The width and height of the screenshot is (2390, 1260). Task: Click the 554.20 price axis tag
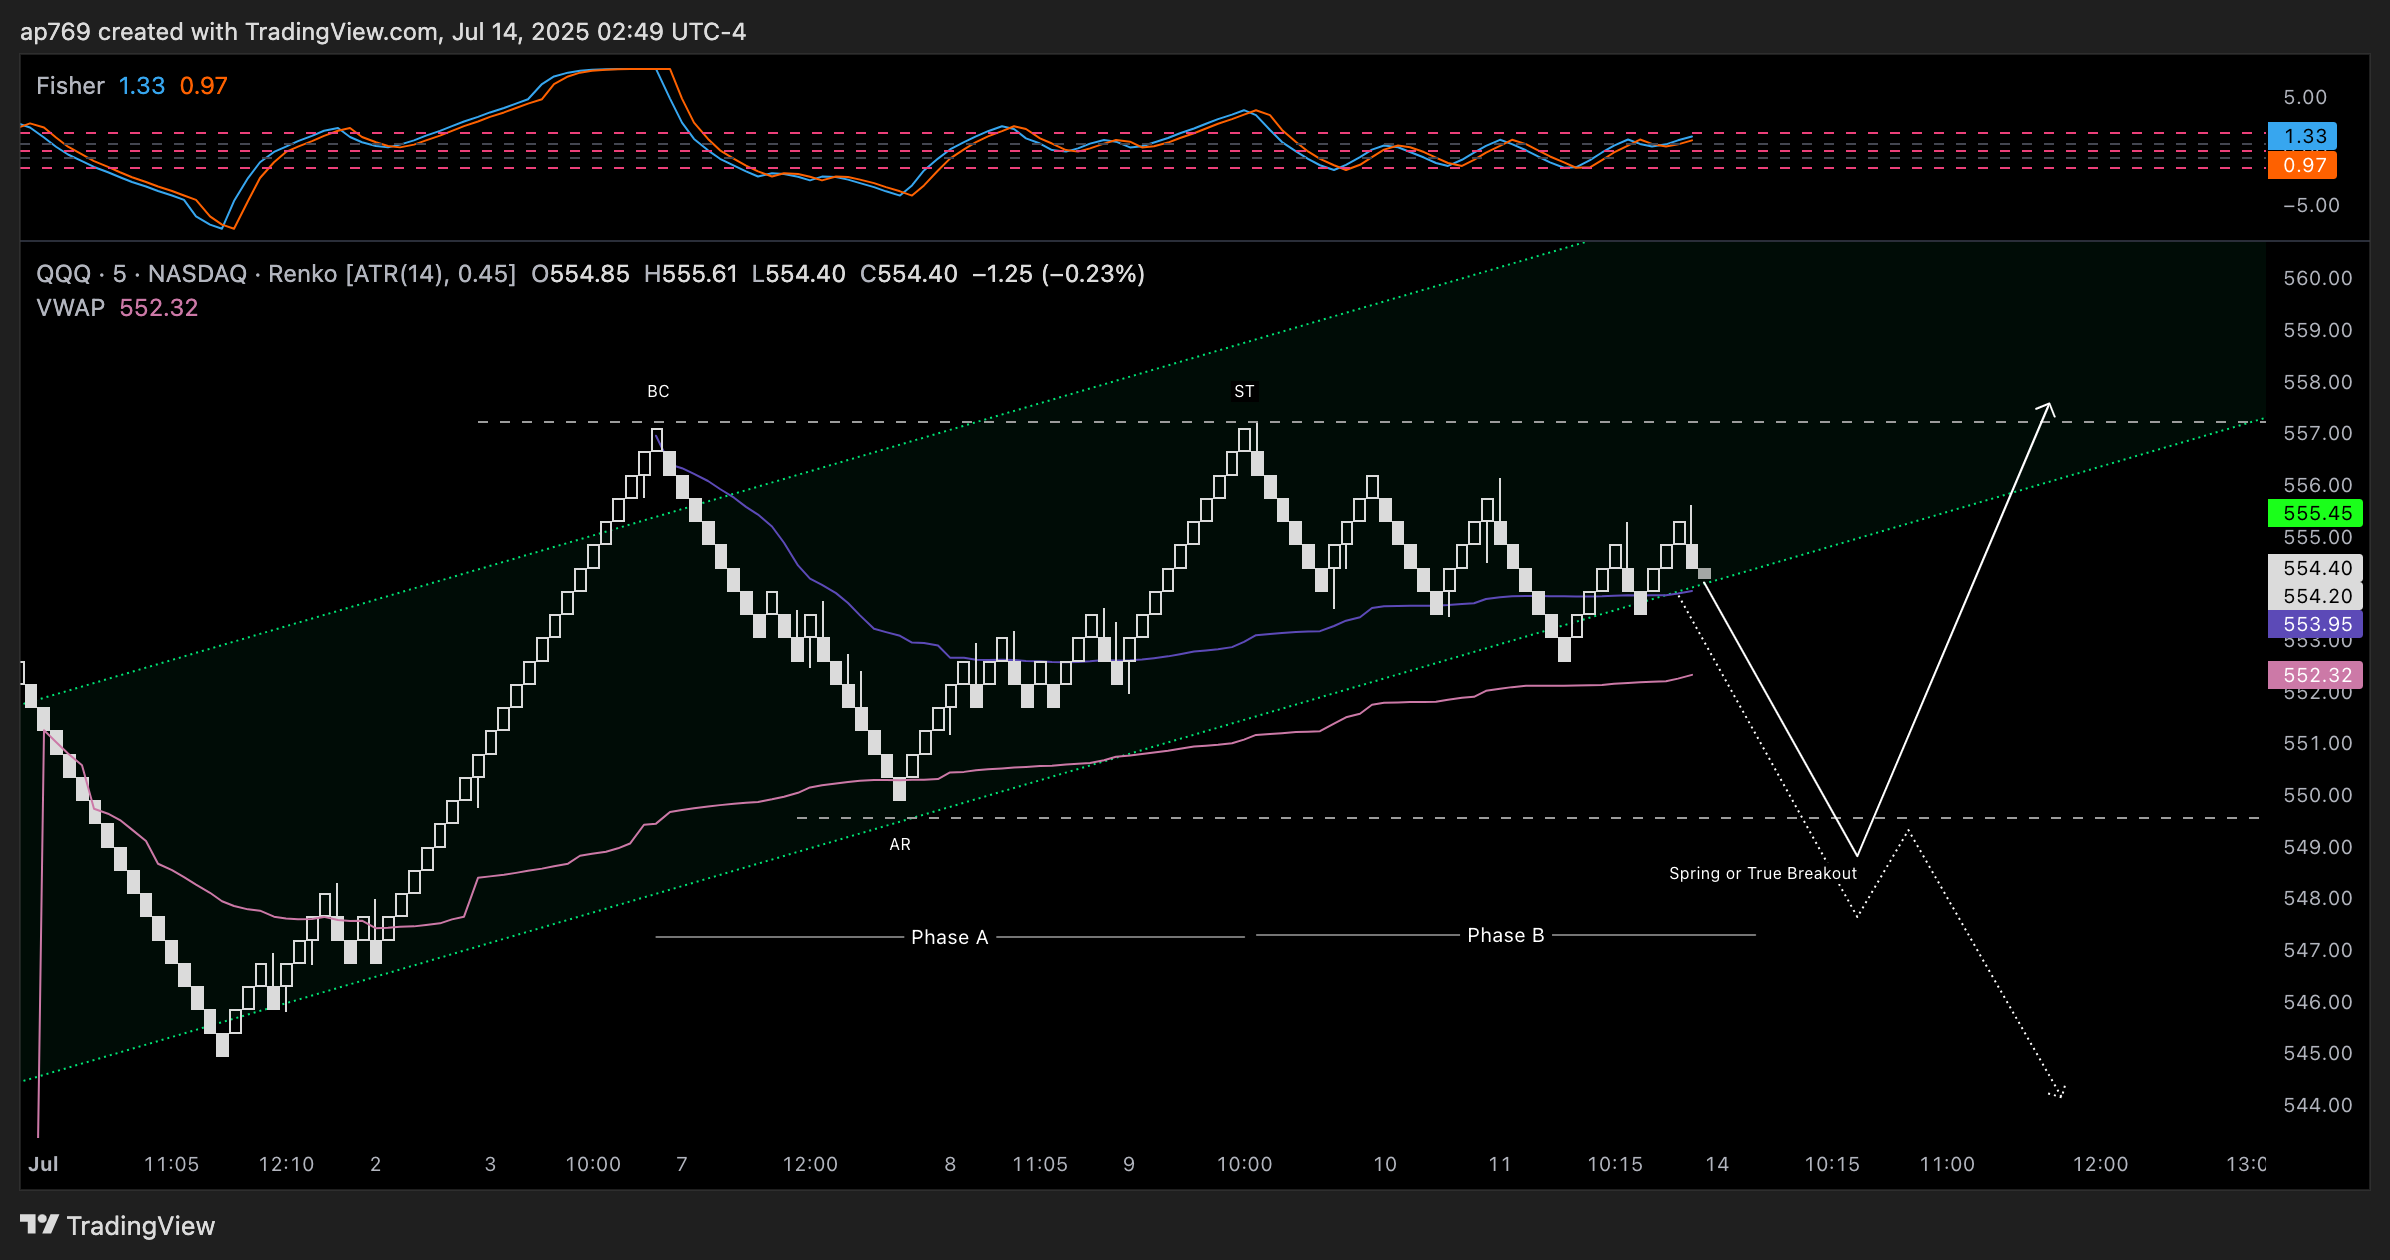point(2315,596)
